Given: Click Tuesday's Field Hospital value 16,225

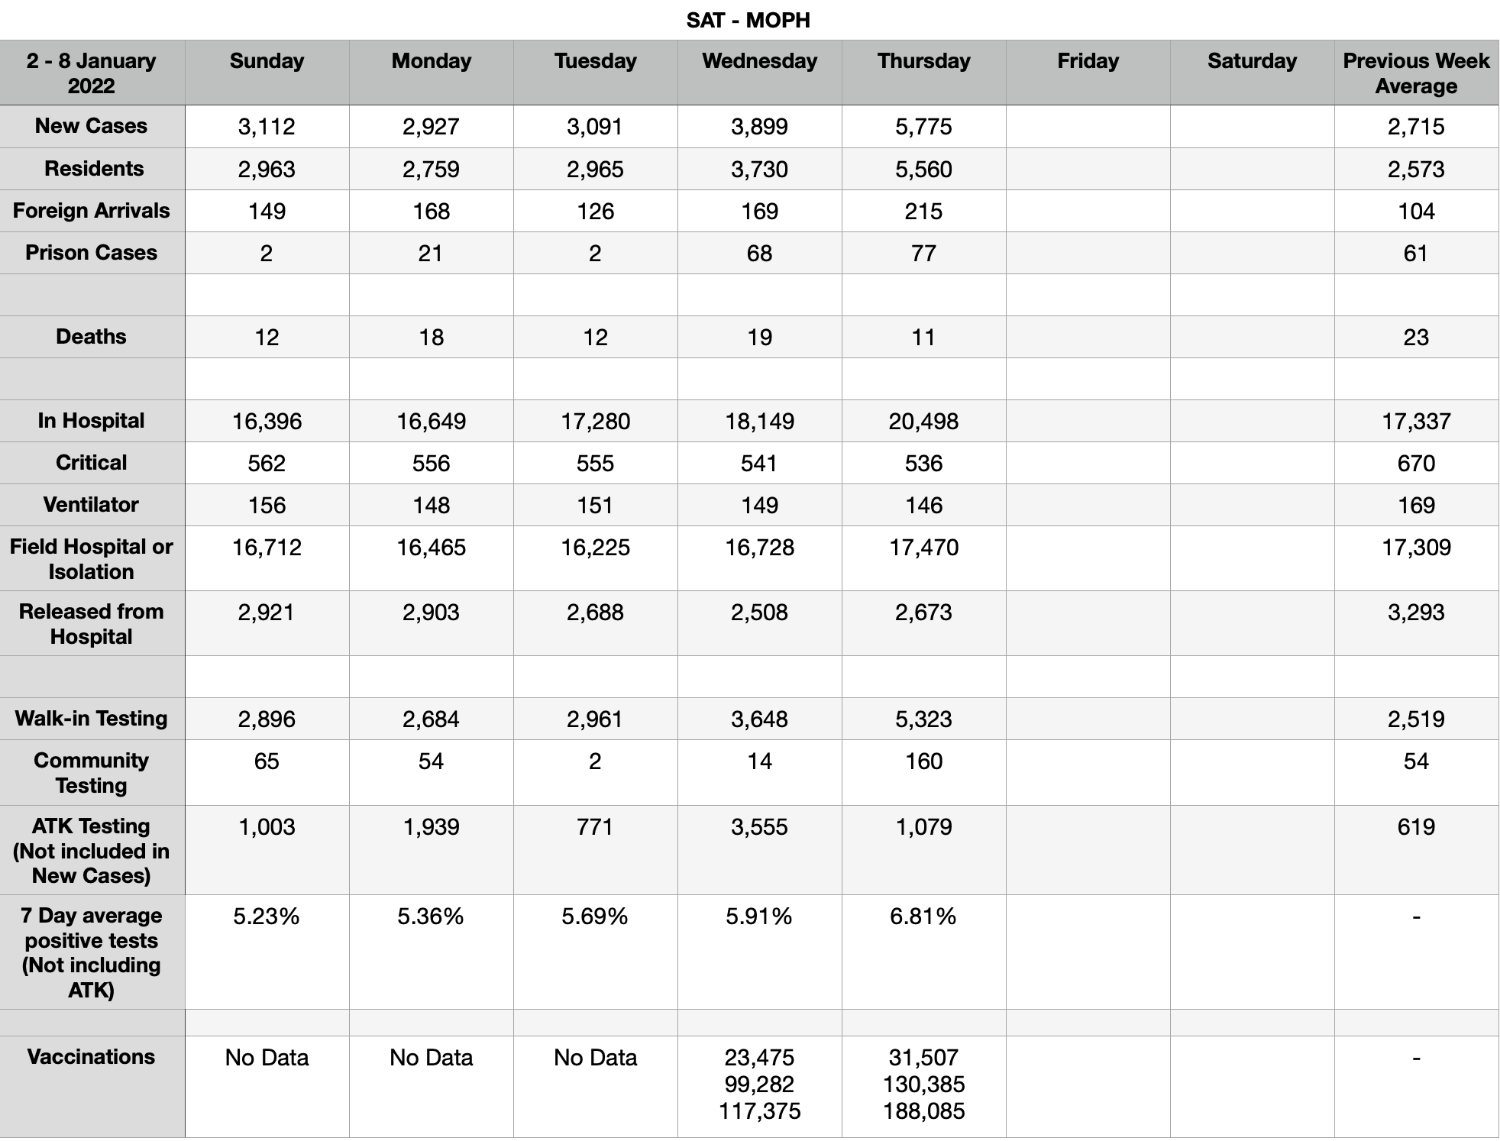Looking at the screenshot, I should 595,558.
